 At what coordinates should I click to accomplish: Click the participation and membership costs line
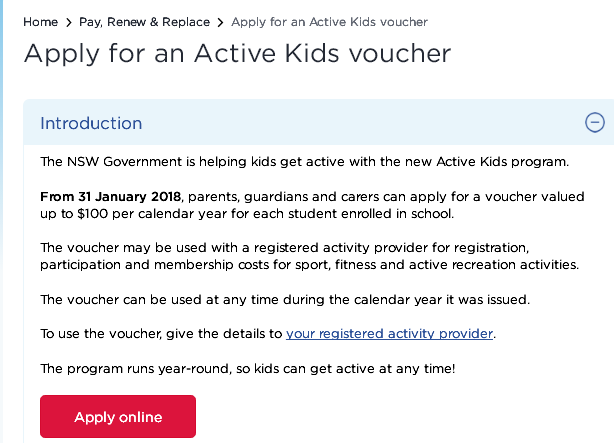[x=309, y=265]
